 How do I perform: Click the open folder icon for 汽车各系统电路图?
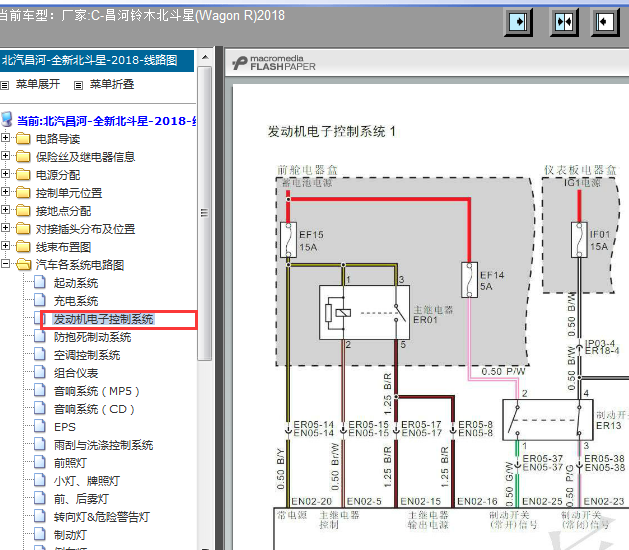tap(24, 265)
